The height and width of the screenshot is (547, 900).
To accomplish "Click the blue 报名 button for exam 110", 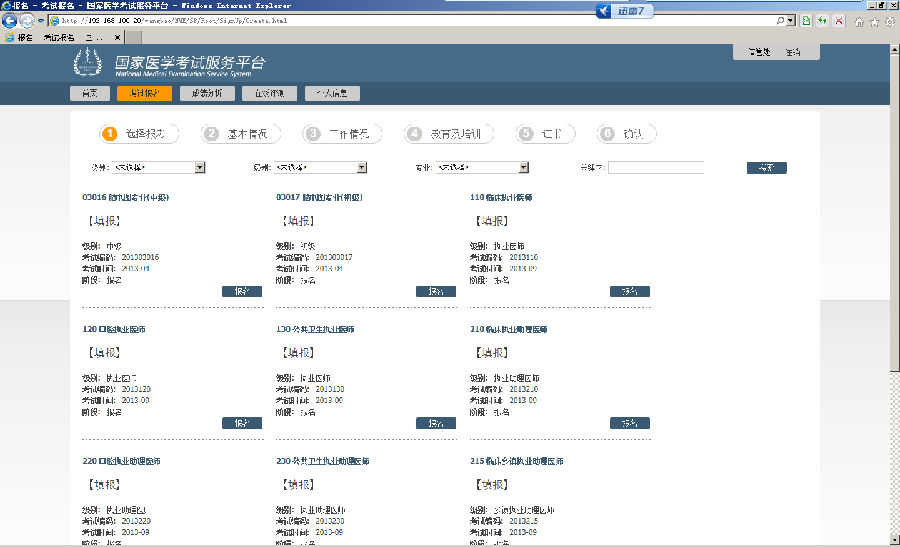I will [x=630, y=292].
